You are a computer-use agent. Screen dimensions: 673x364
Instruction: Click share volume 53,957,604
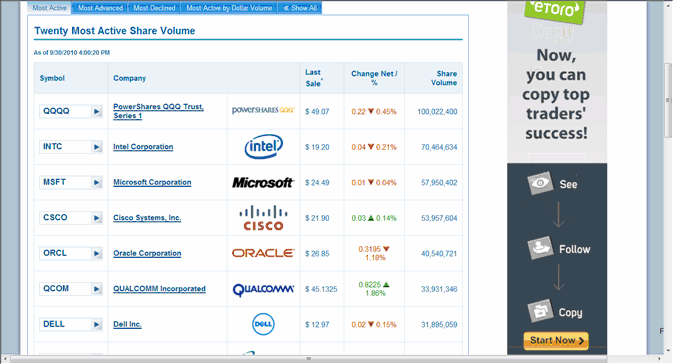click(x=439, y=218)
